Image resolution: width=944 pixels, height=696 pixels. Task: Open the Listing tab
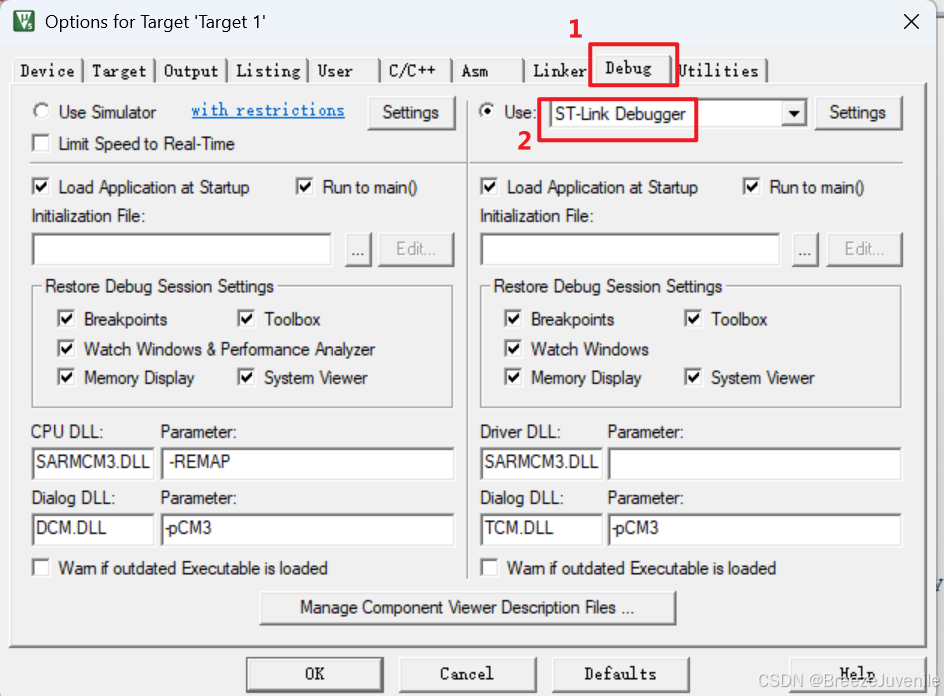tap(268, 71)
